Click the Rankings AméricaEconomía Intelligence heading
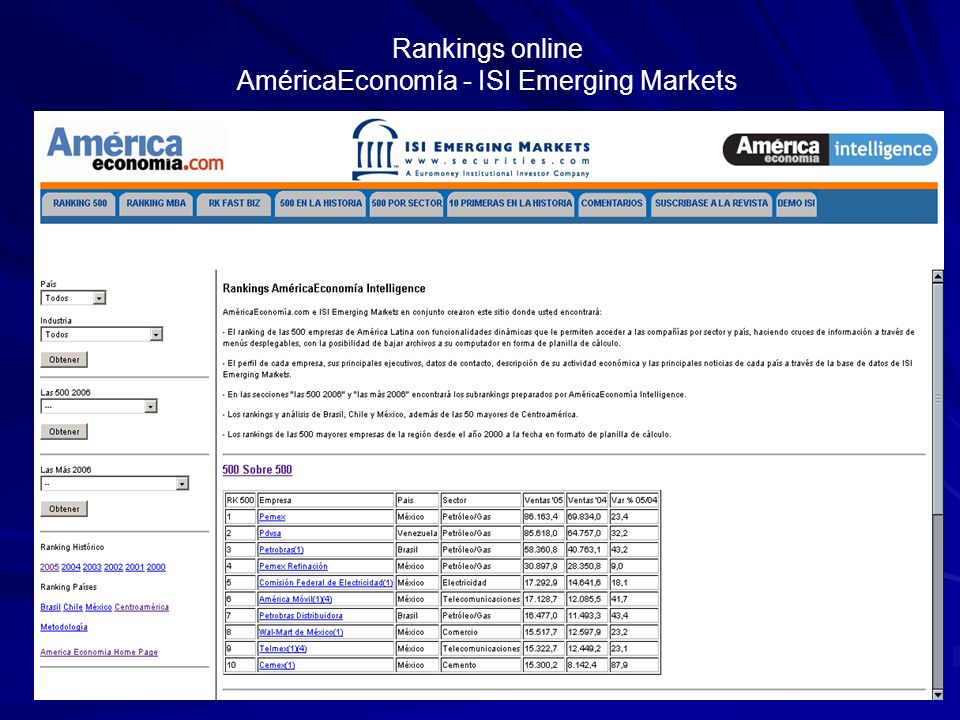 (324, 288)
